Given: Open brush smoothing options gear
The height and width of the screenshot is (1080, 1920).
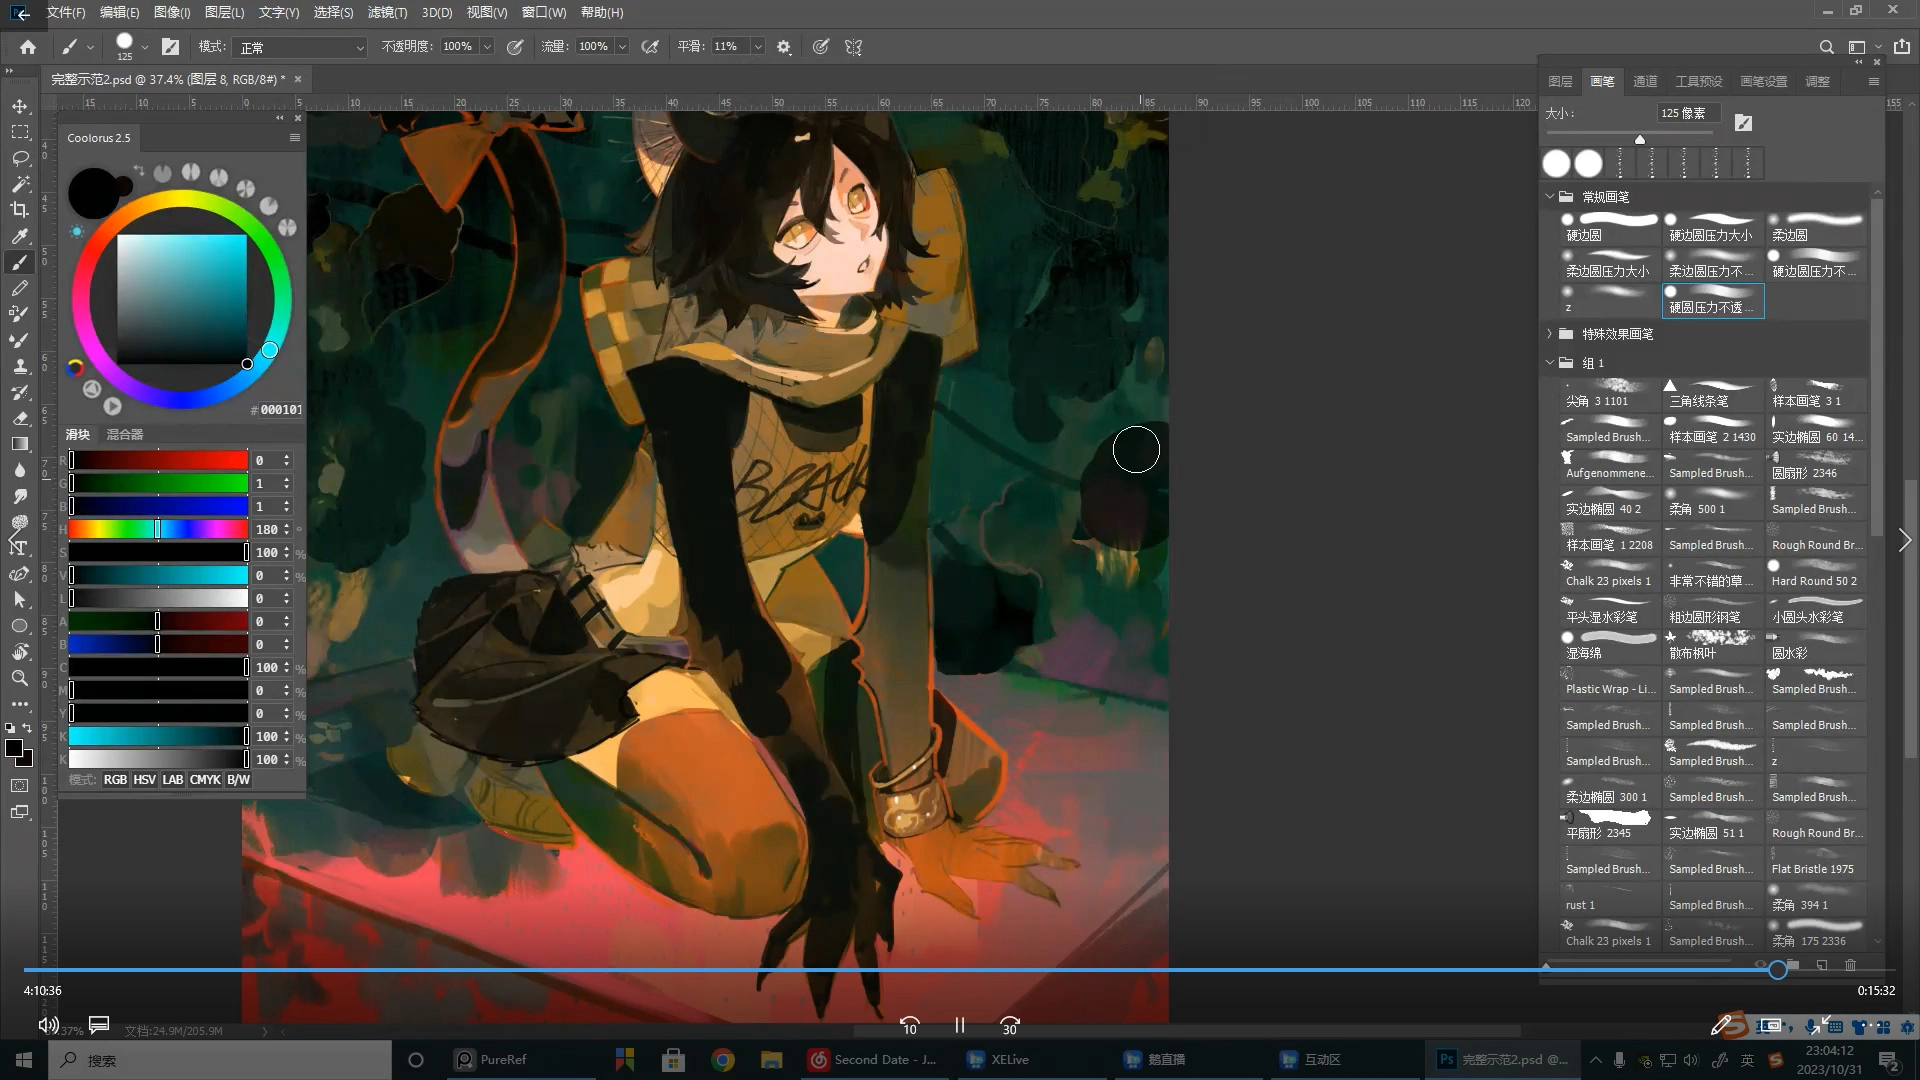Looking at the screenshot, I should pos(784,47).
